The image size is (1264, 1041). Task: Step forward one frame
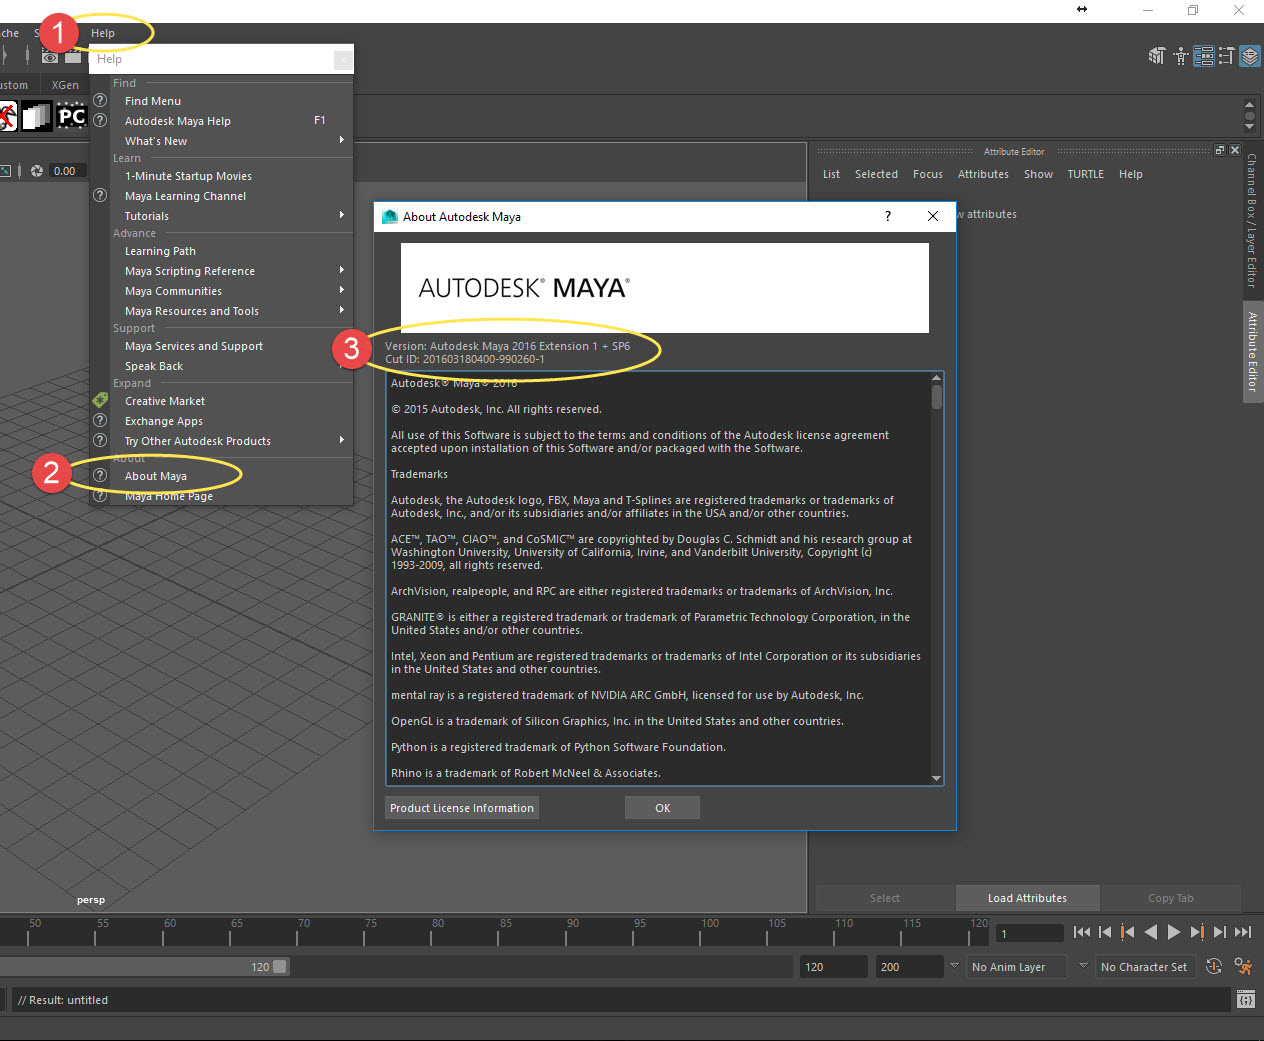point(1220,932)
